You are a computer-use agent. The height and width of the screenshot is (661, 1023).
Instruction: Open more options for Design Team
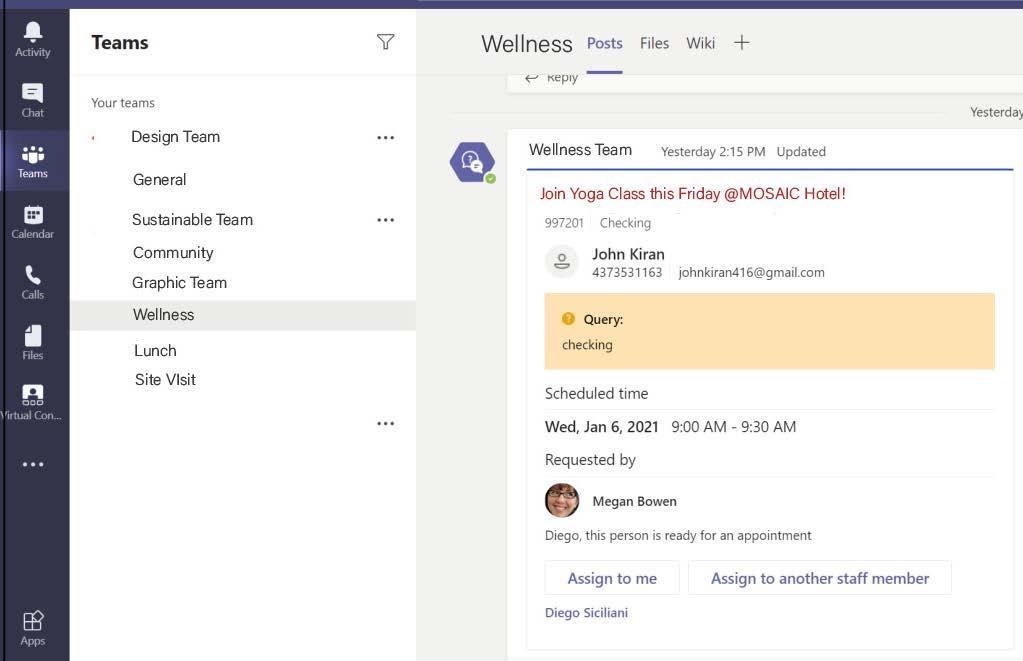click(x=386, y=138)
